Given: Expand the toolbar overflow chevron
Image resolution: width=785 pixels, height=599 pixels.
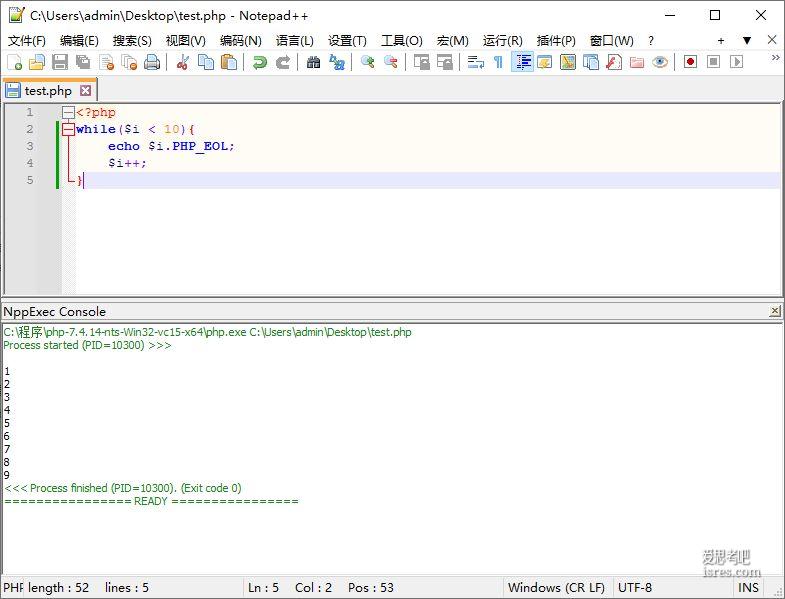Looking at the screenshot, I should [775, 58].
